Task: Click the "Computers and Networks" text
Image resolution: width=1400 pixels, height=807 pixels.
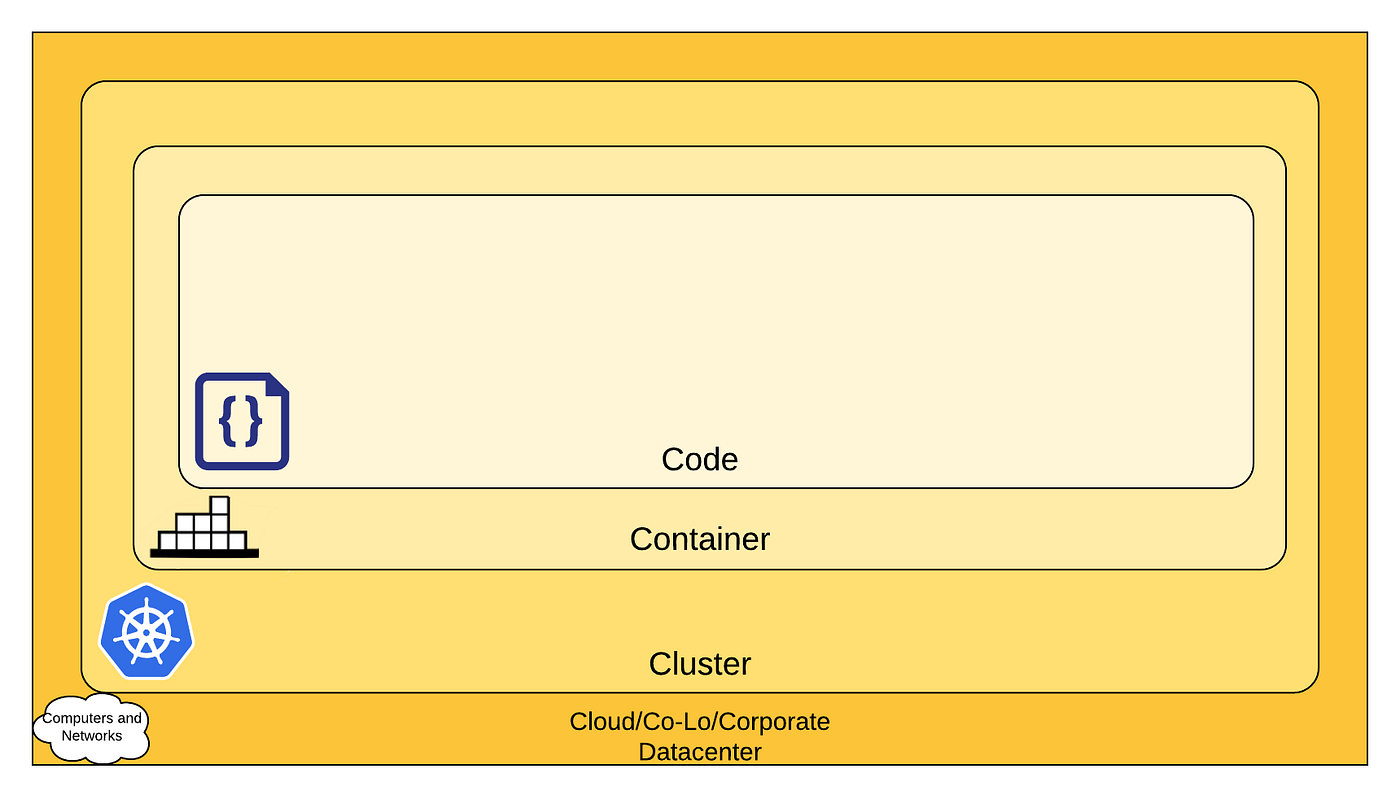Action: [92, 727]
